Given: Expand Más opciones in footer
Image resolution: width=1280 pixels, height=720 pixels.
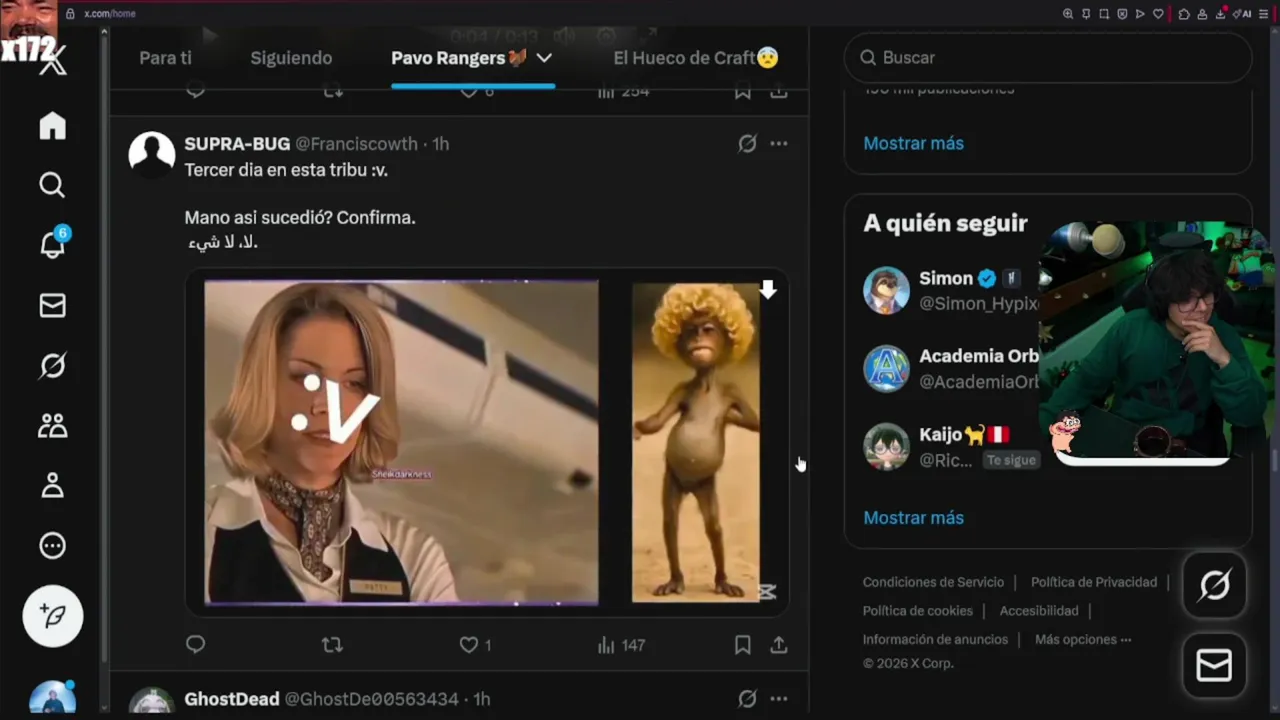Looking at the screenshot, I should pyautogui.click(x=1083, y=640).
